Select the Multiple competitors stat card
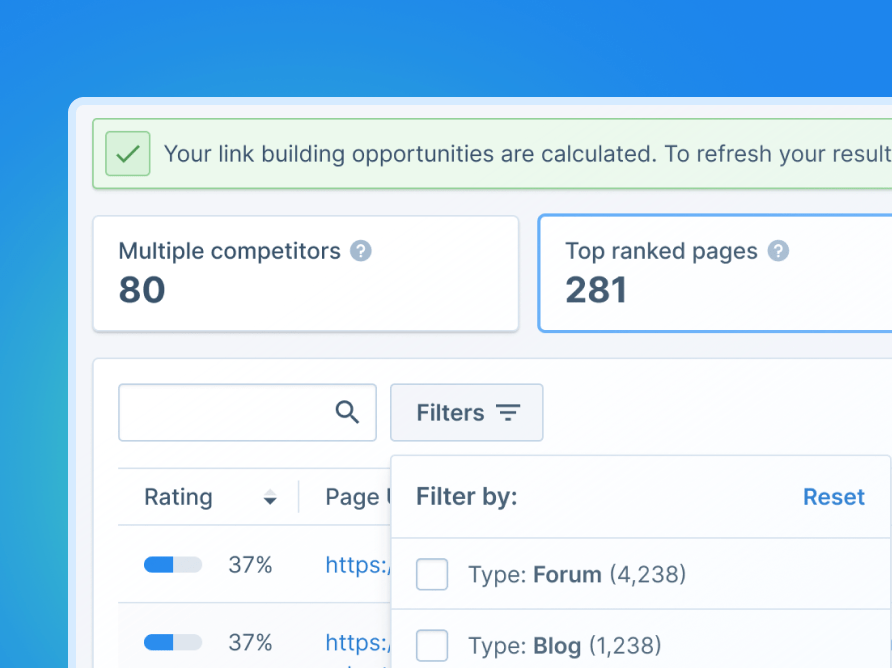This screenshot has width=892, height=668. pos(305,272)
